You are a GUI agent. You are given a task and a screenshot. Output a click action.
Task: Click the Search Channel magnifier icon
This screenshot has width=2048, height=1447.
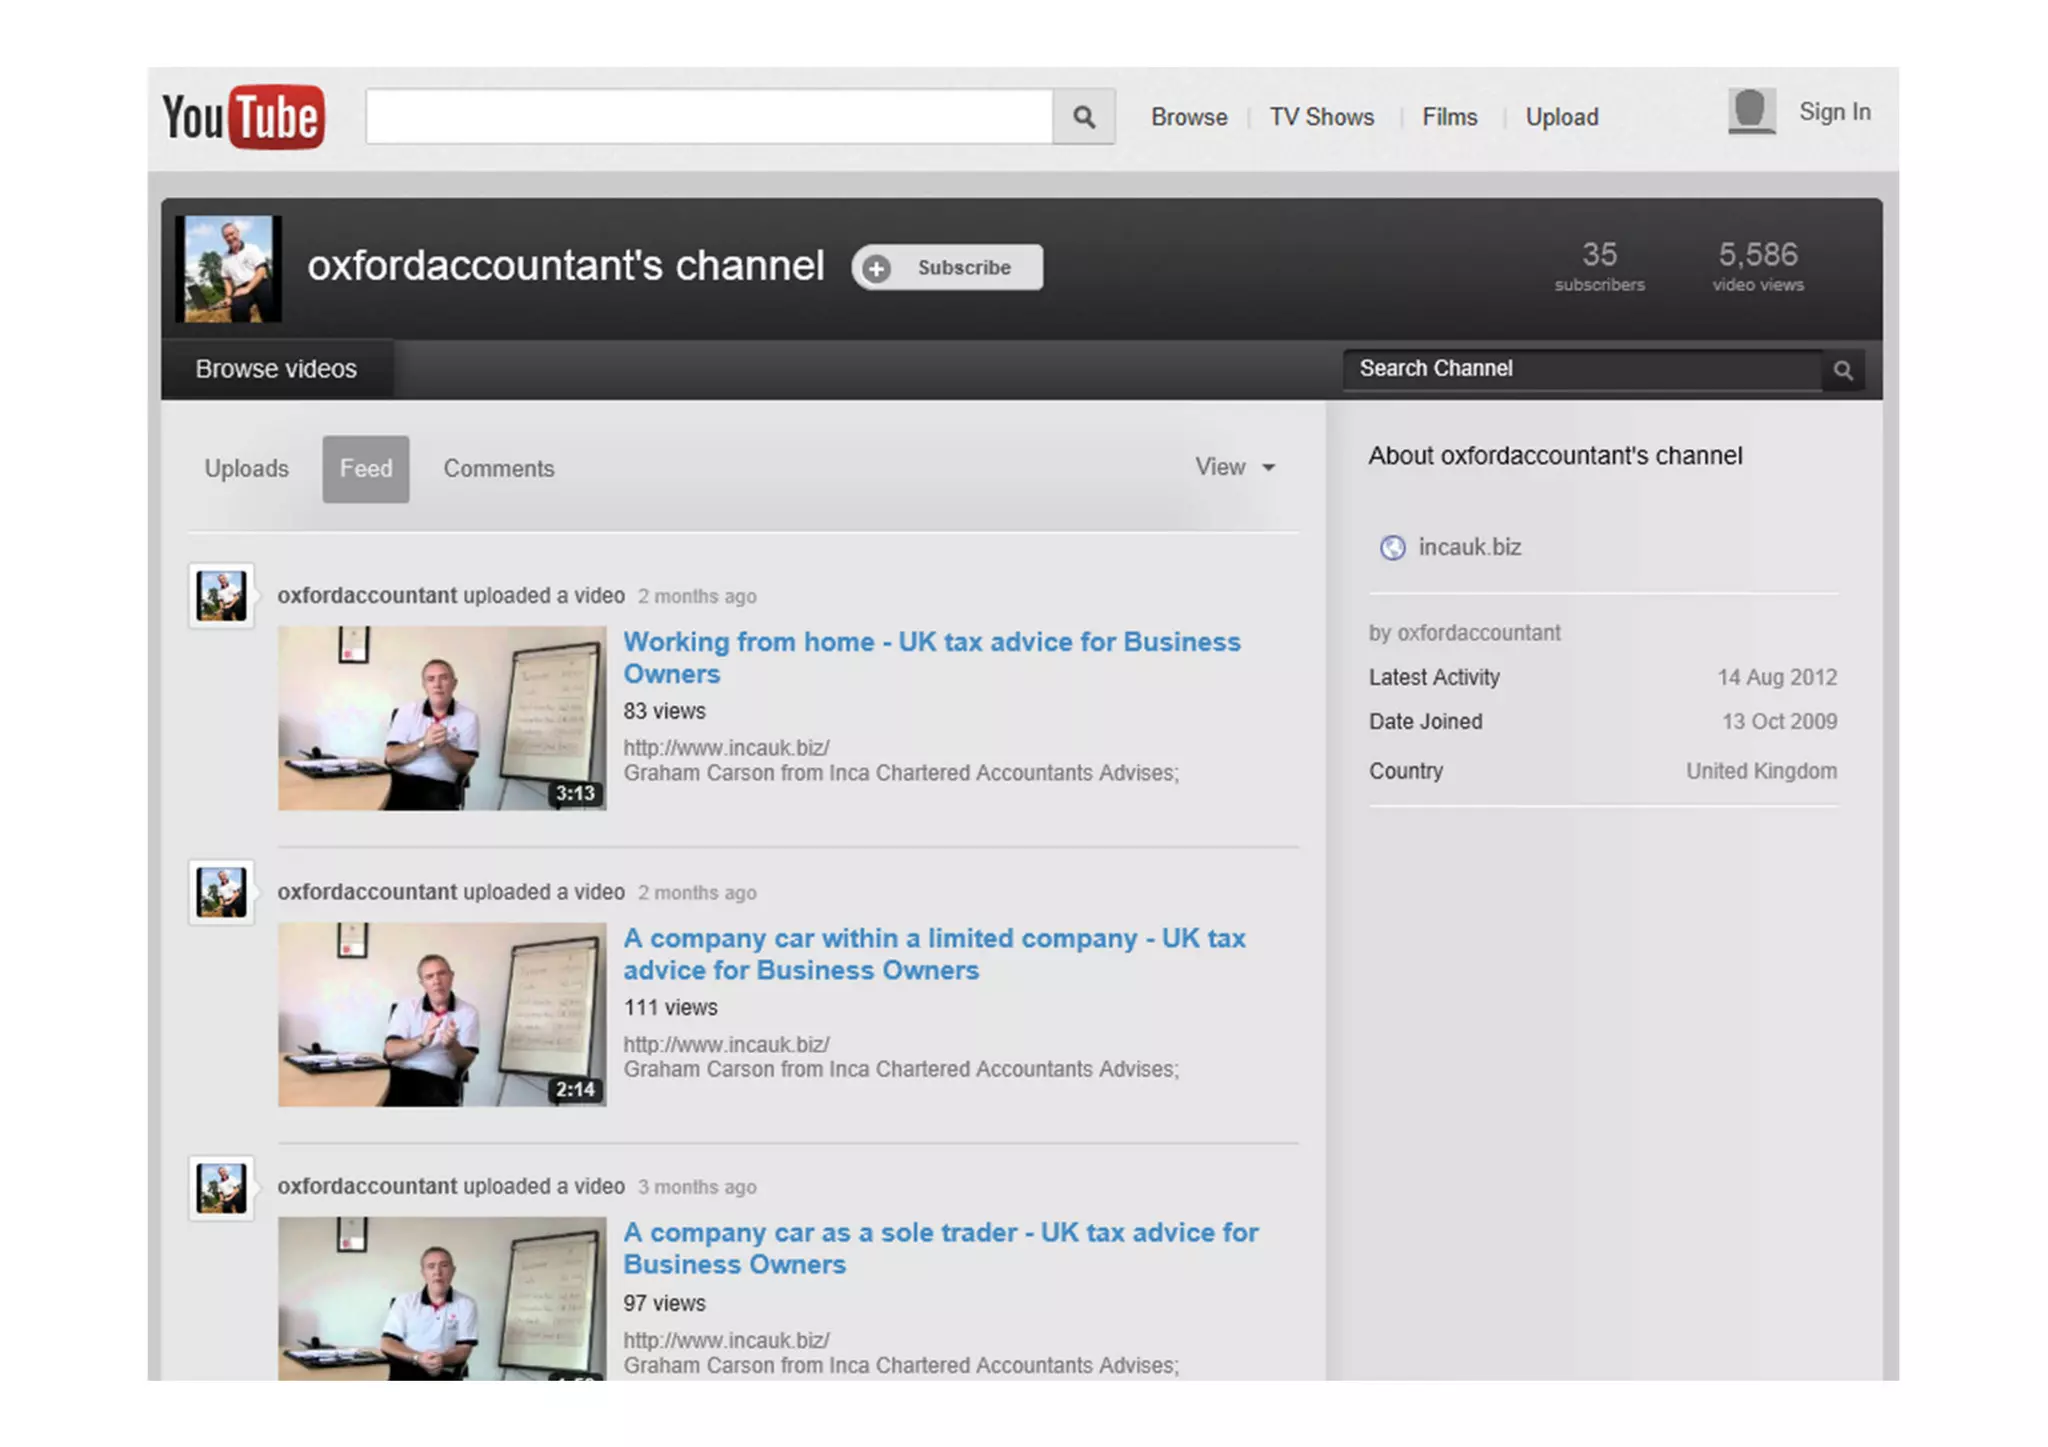tap(1843, 371)
